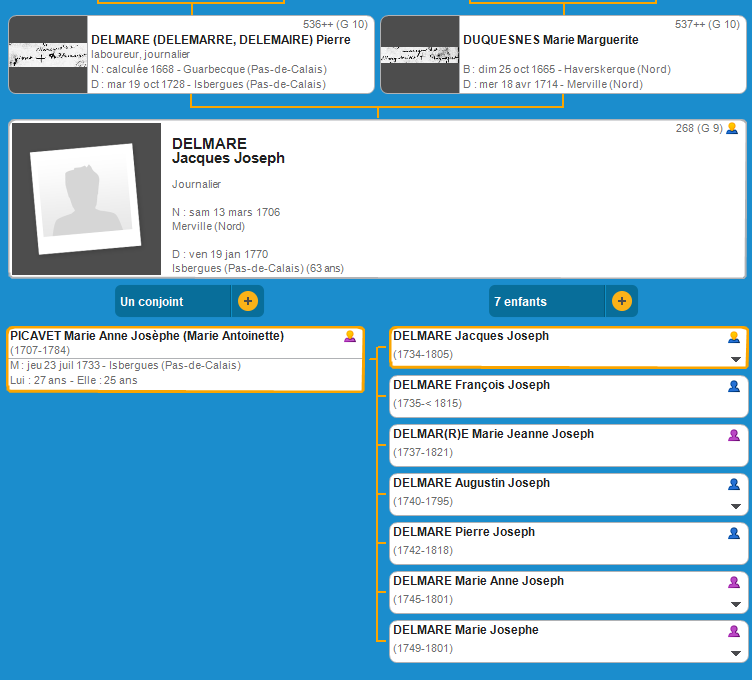Click the purple person icon on Picavet's card
The height and width of the screenshot is (680, 752).
350,337
